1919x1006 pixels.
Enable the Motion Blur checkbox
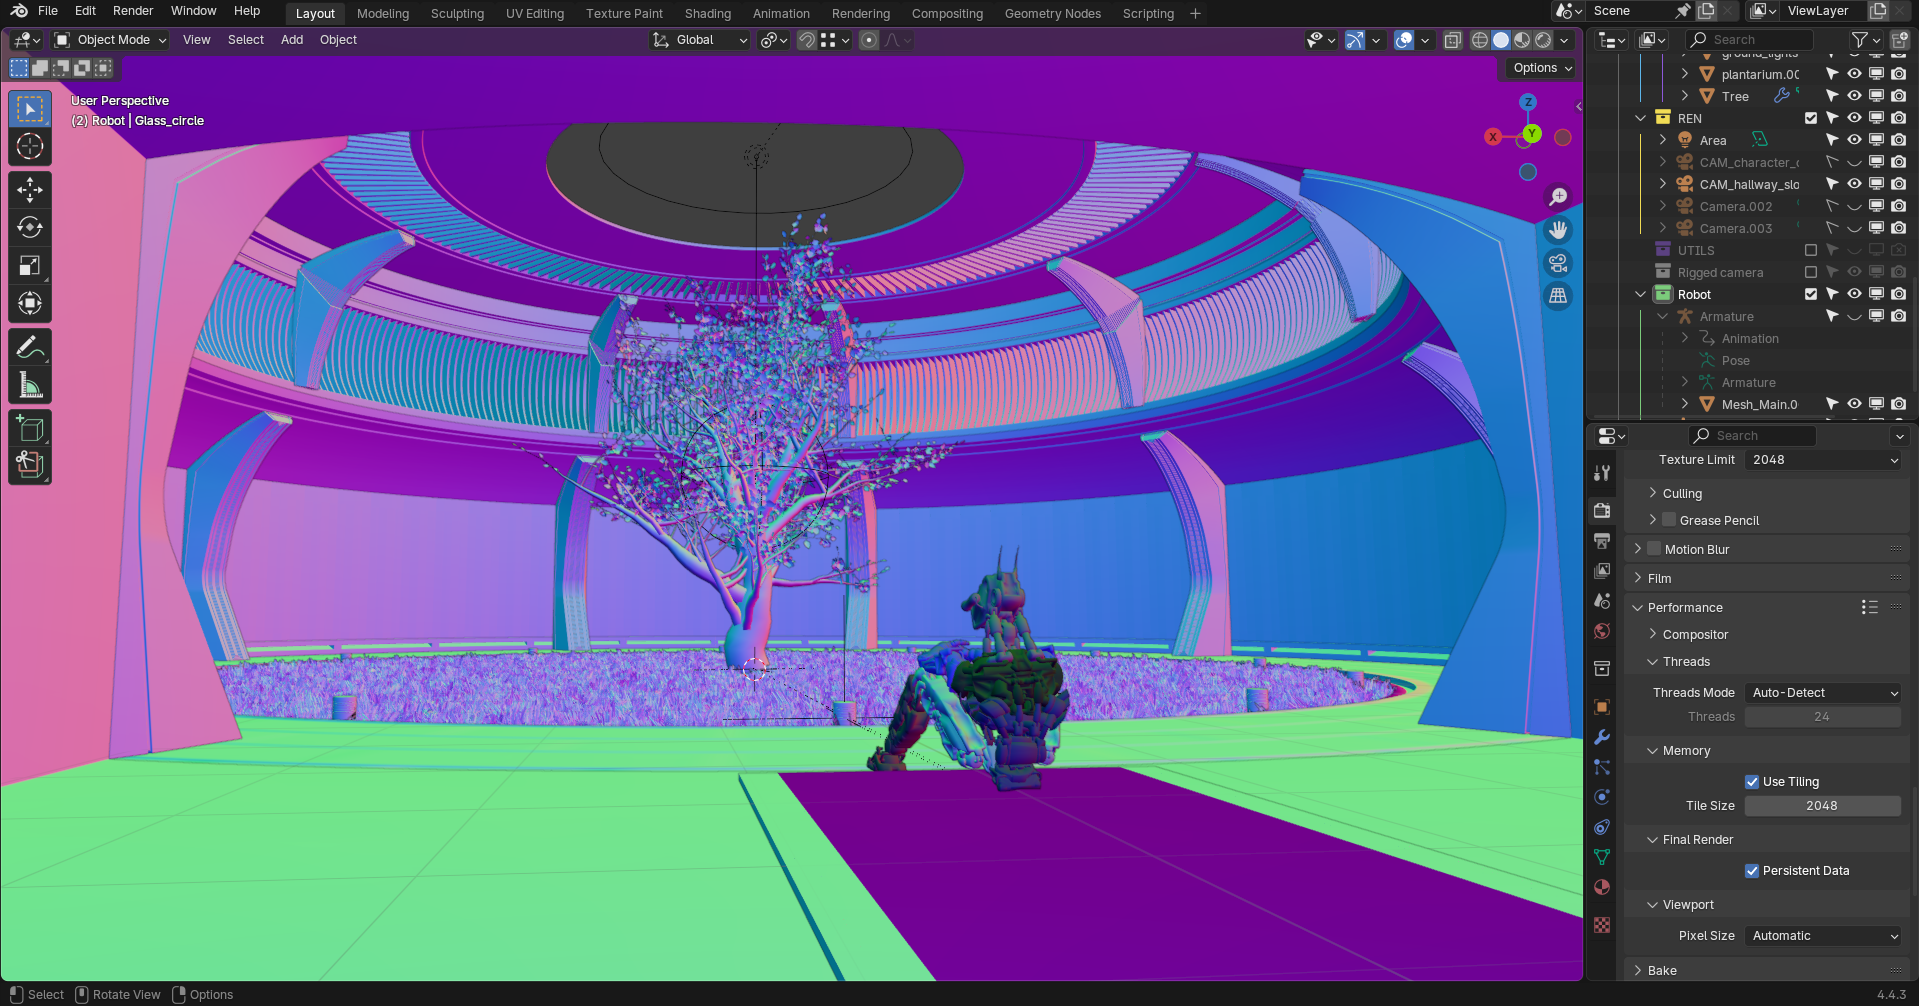(x=1654, y=549)
